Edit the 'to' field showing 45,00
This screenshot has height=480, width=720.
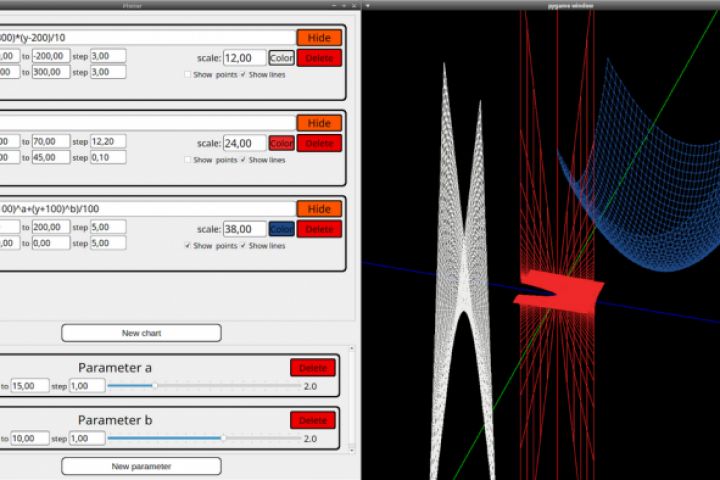[x=51, y=158]
